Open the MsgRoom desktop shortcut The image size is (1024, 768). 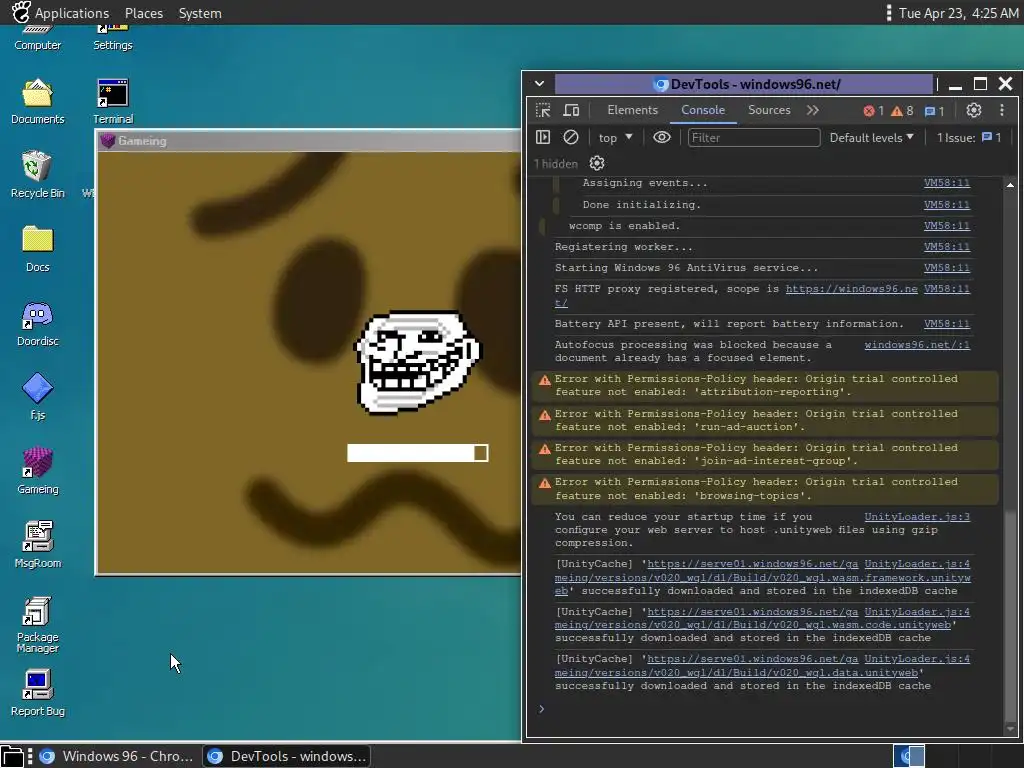click(x=37, y=545)
